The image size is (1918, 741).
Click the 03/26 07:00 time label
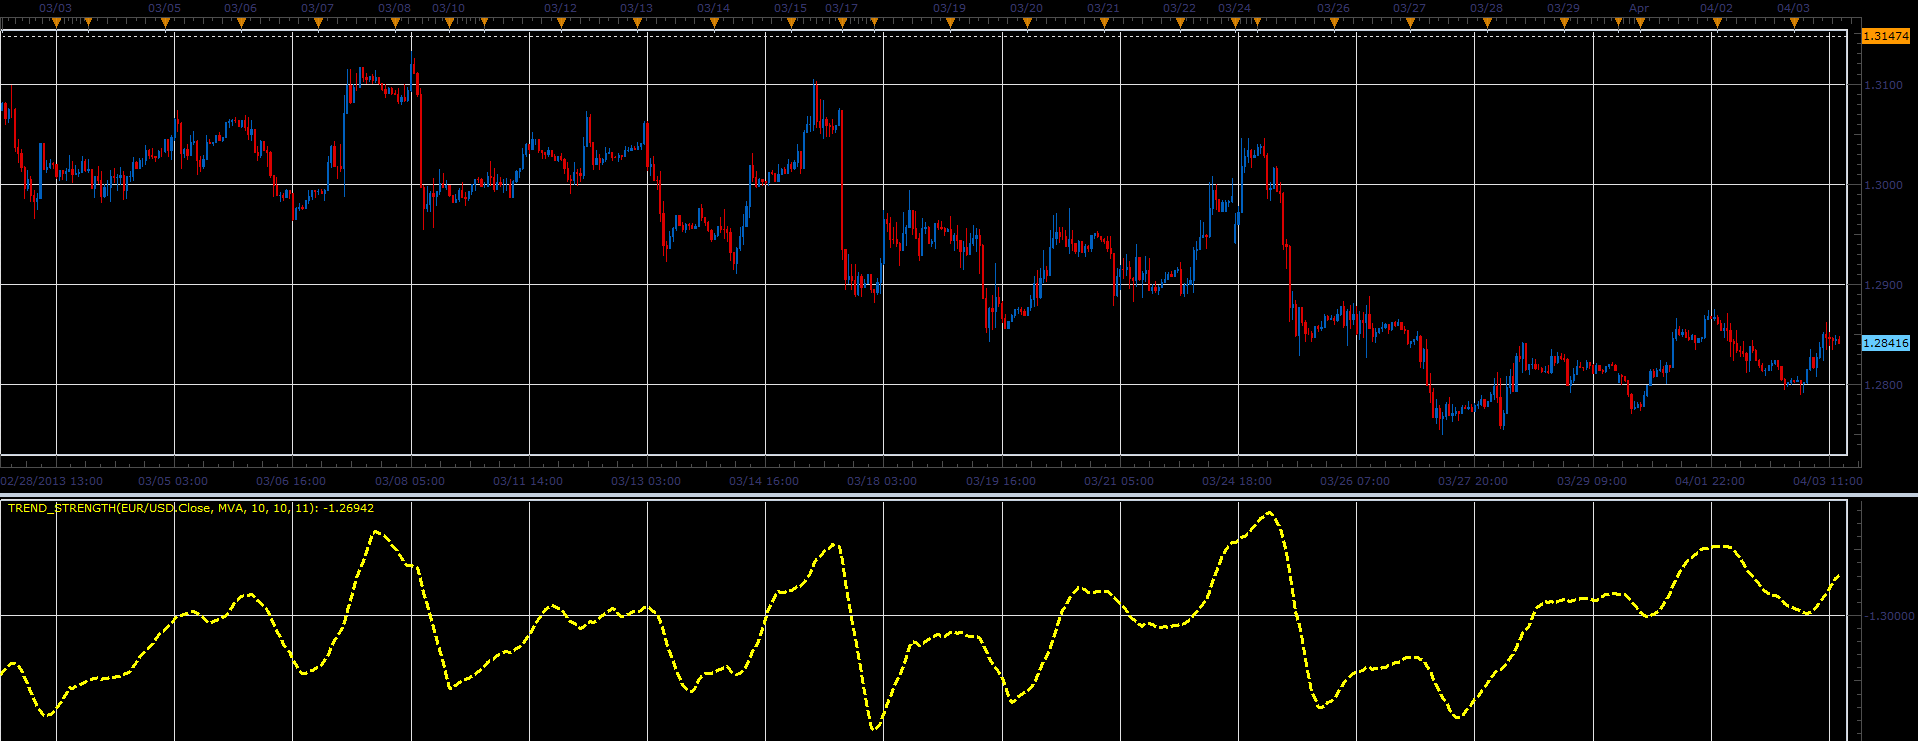coord(1355,481)
